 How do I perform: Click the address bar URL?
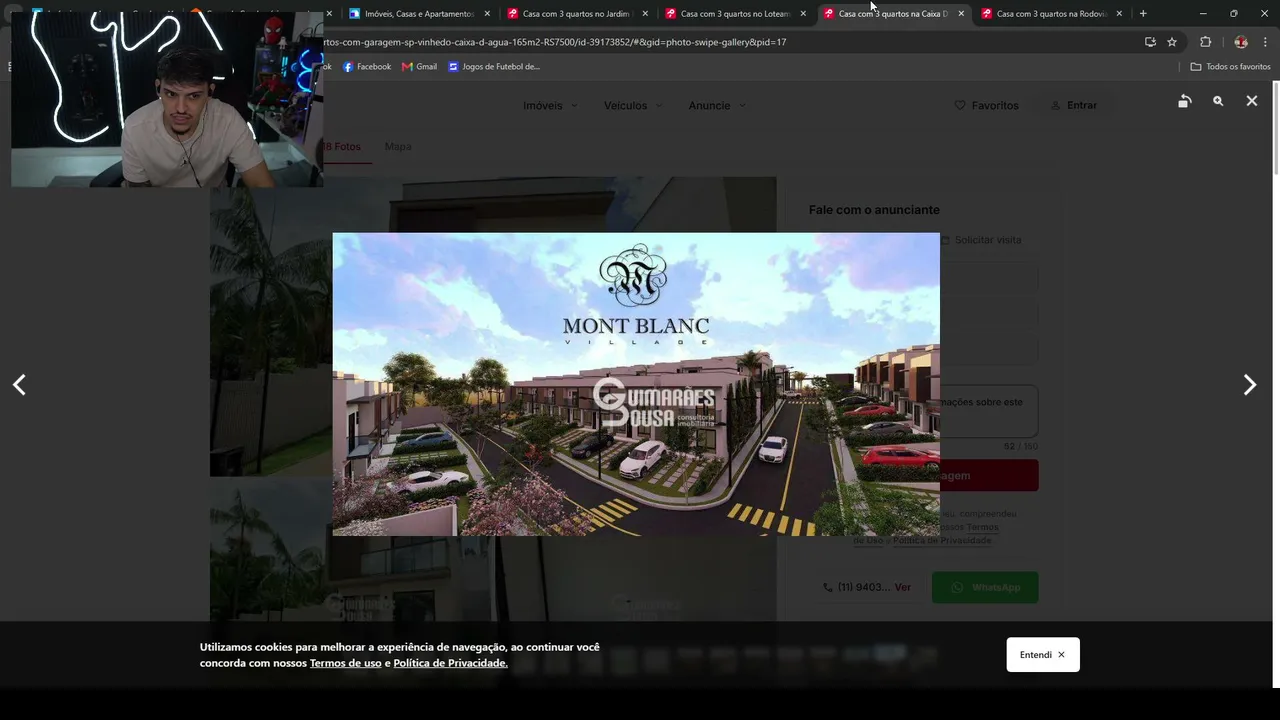[x=555, y=42]
